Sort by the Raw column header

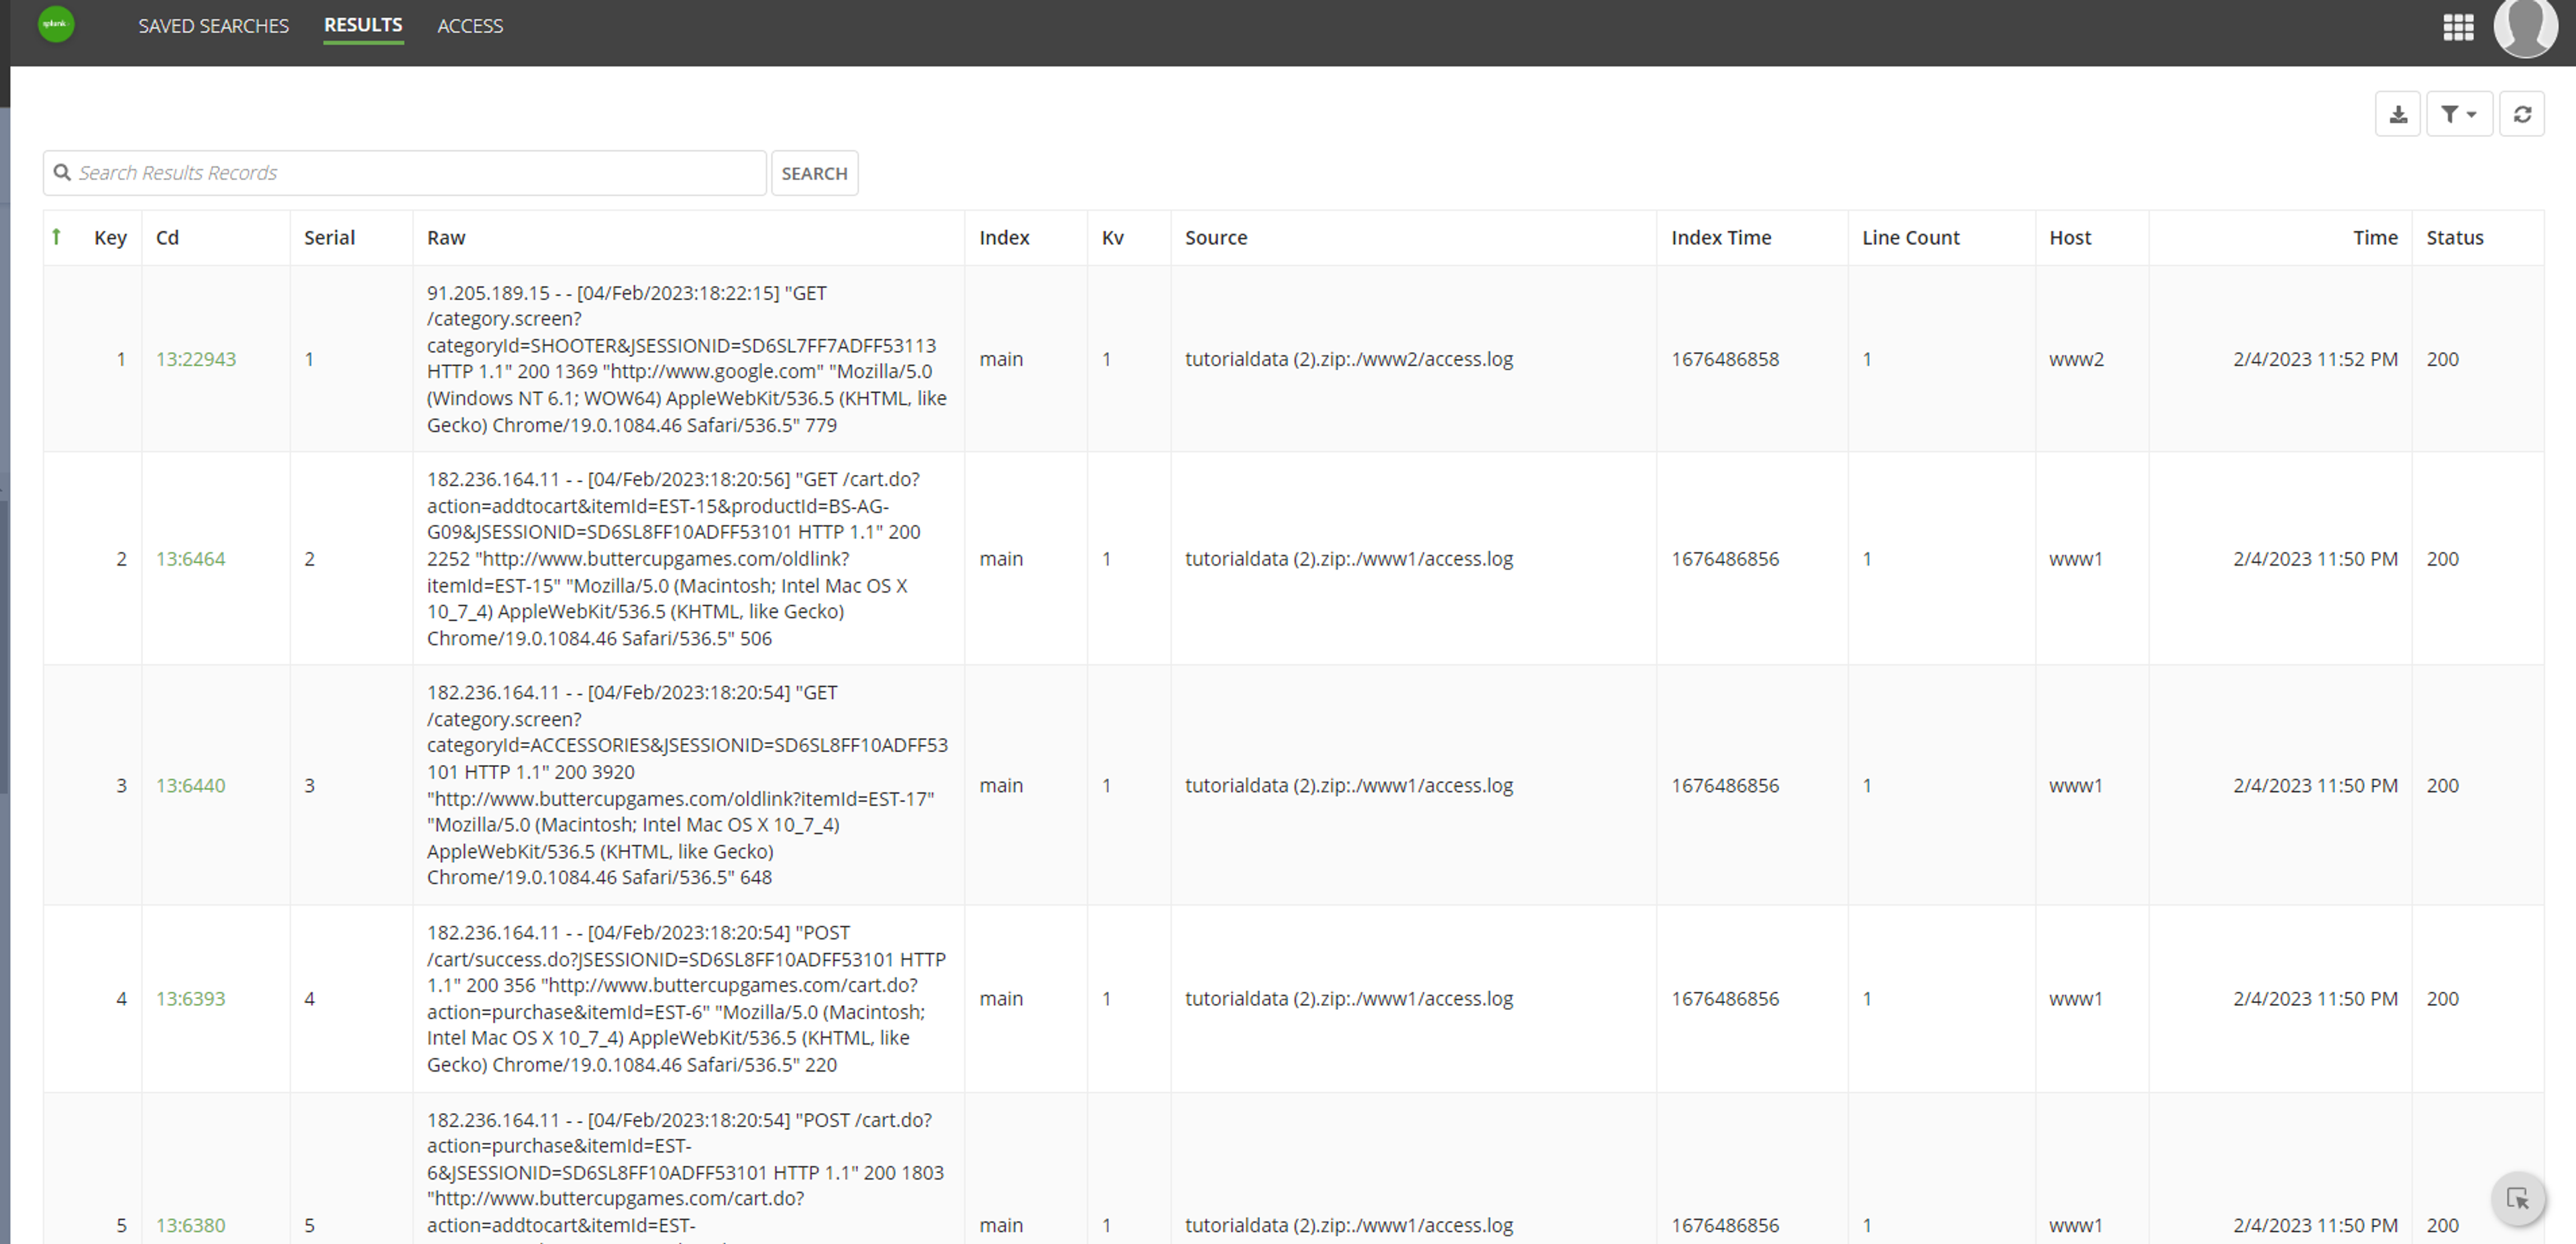click(x=446, y=238)
